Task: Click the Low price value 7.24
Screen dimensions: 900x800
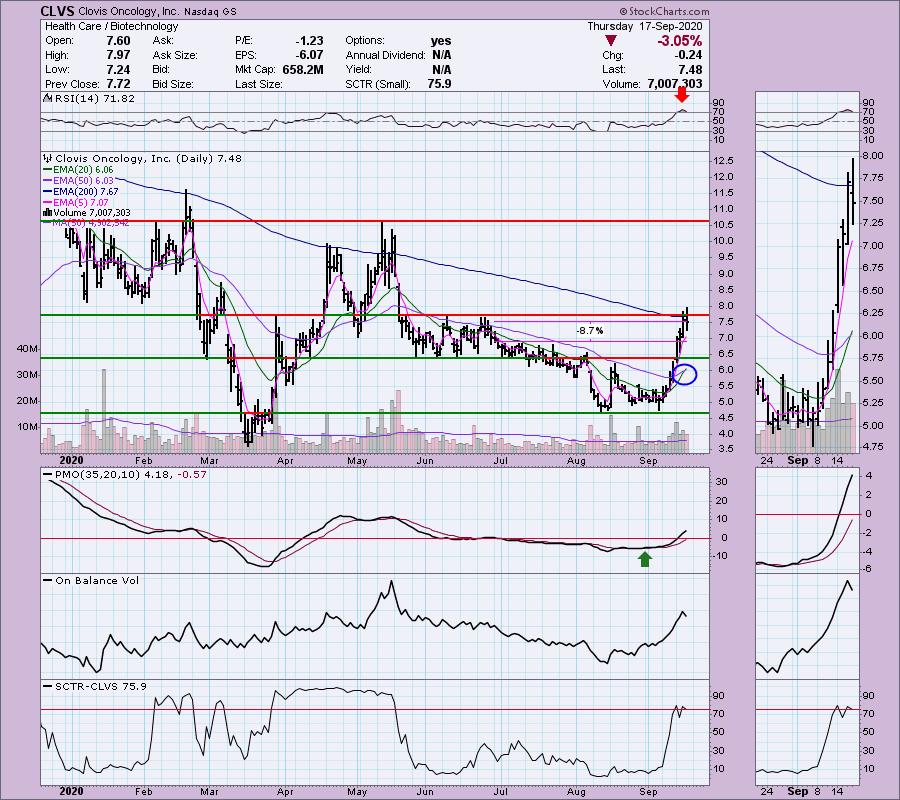Action: [x=118, y=69]
